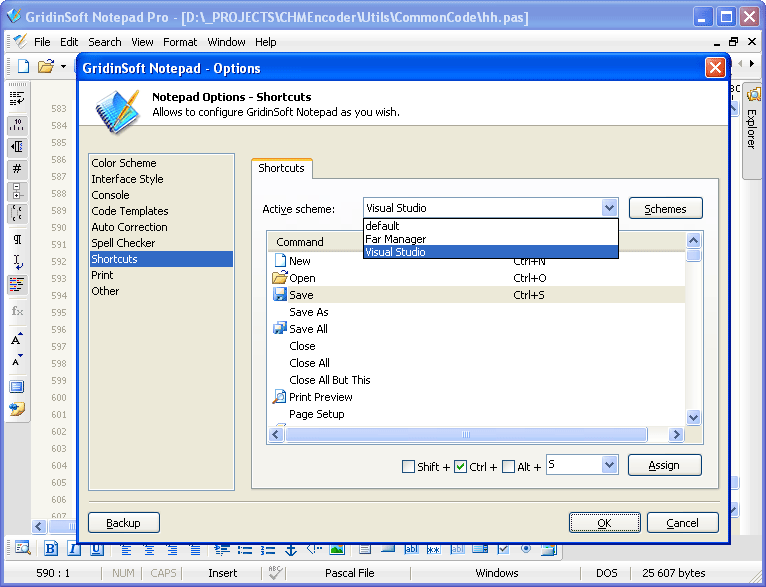Enable the Shift modifier checkbox

point(408,466)
